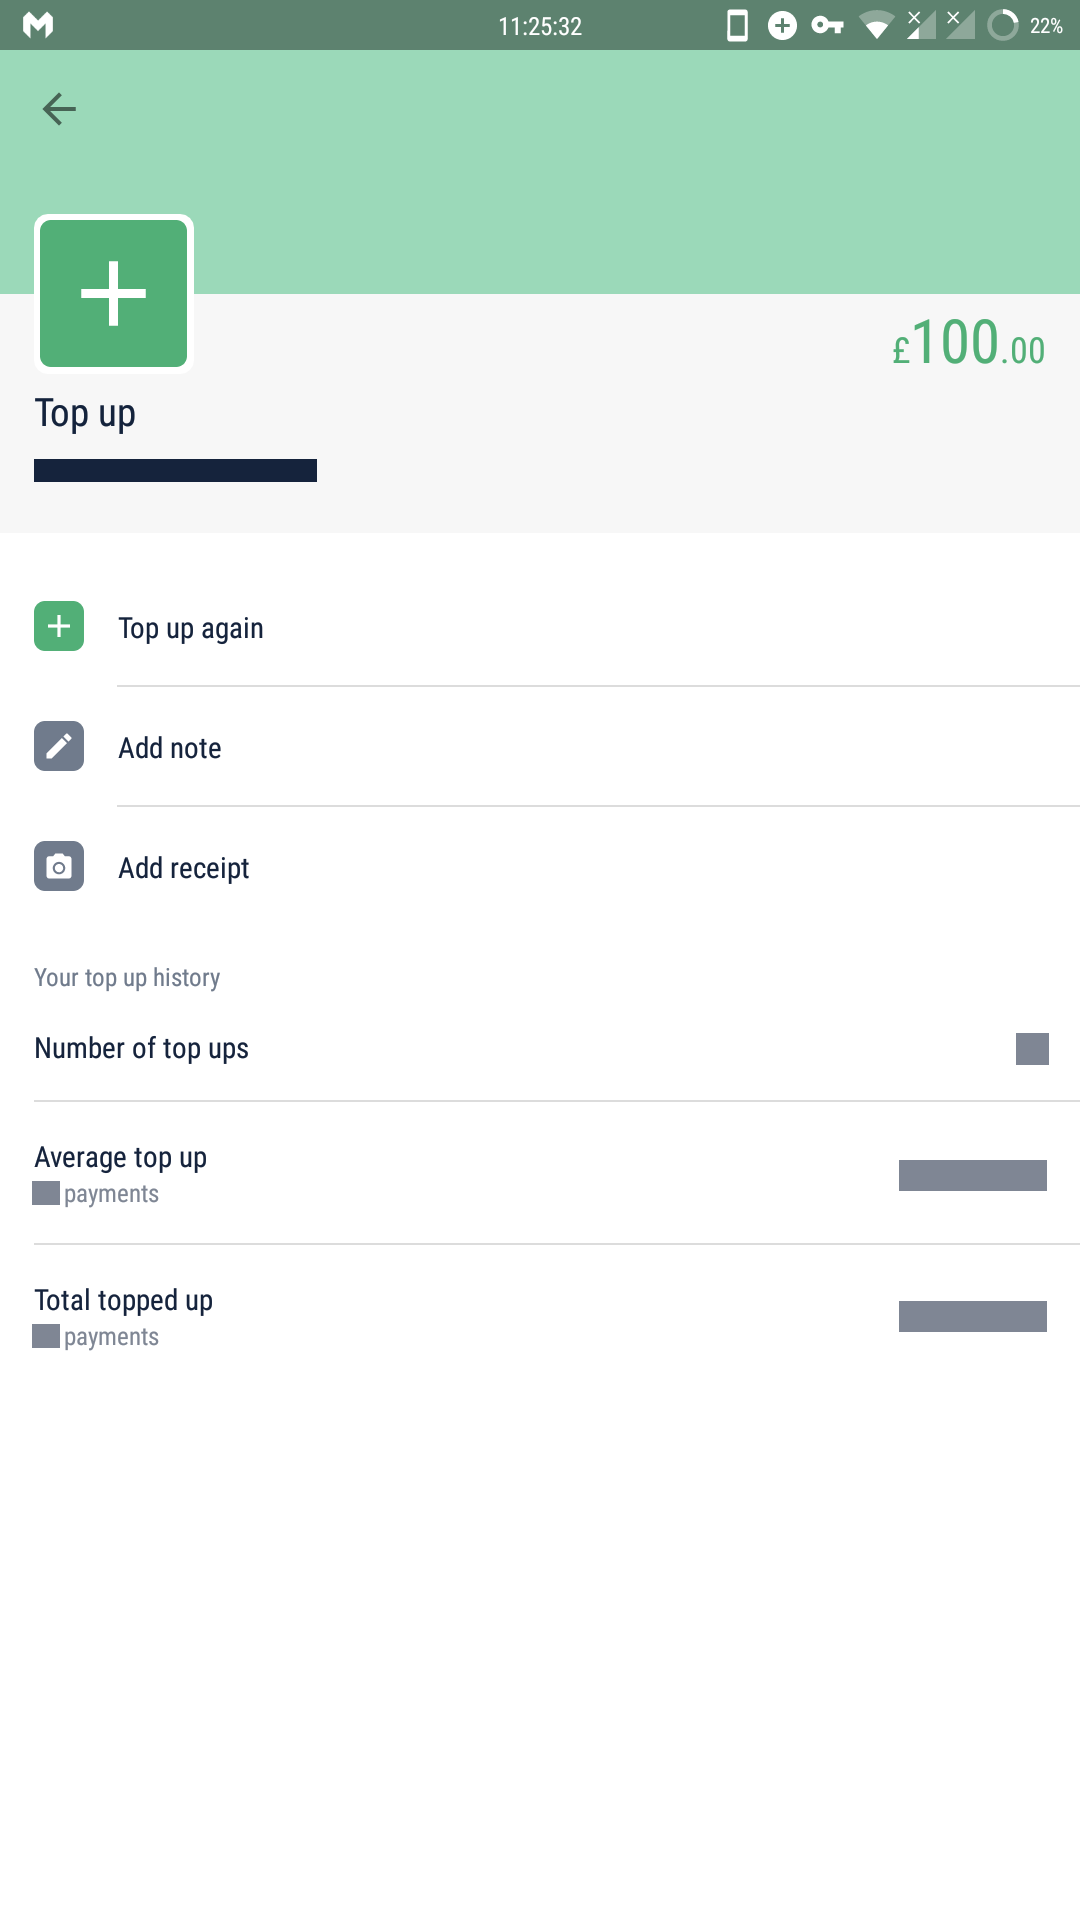Tap the VPN key status icon

(x=827, y=25)
